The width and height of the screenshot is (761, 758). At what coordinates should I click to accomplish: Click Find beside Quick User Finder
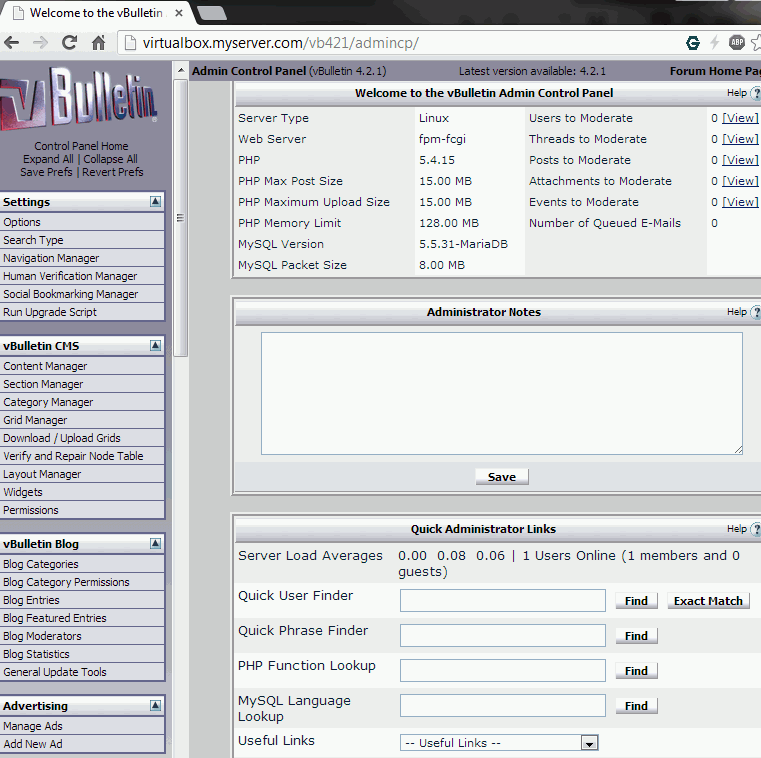tap(636, 601)
